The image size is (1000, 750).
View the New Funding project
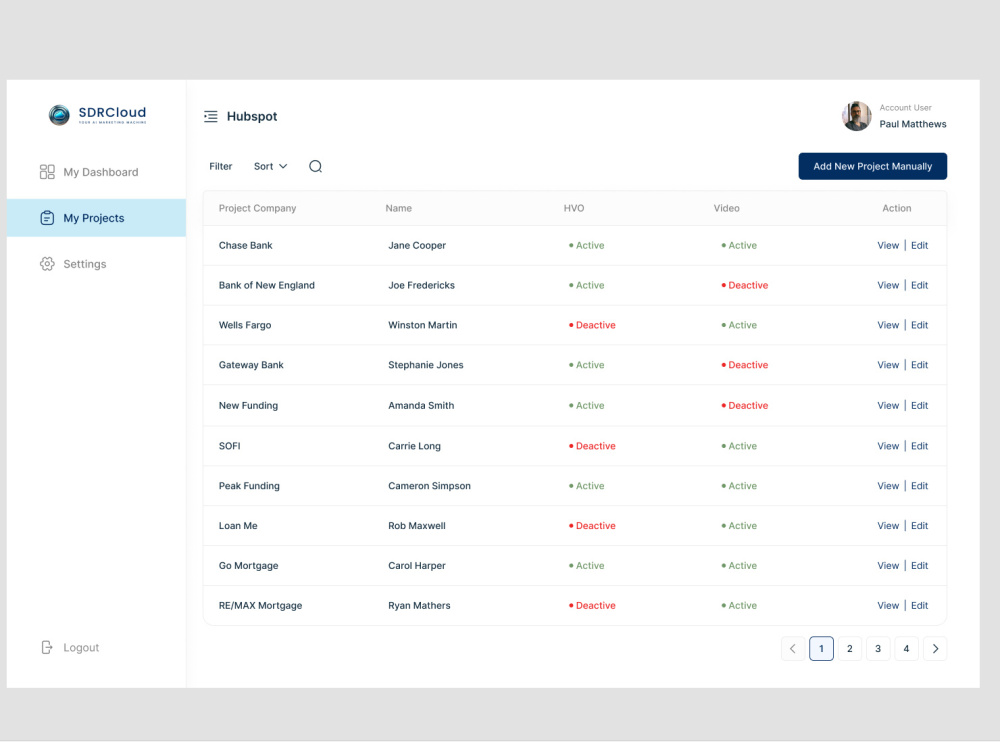pos(888,406)
